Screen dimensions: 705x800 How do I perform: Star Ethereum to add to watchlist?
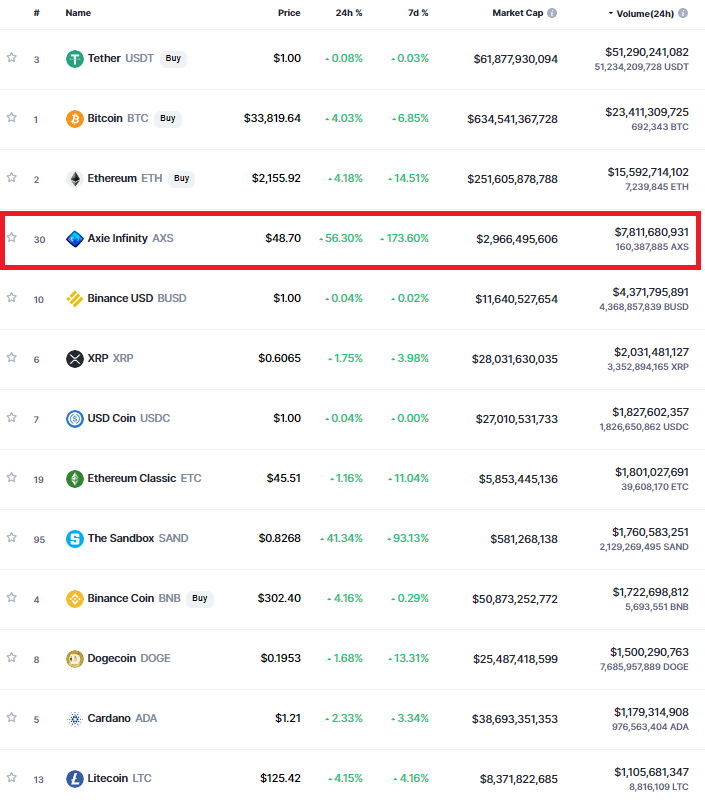tap(12, 177)
